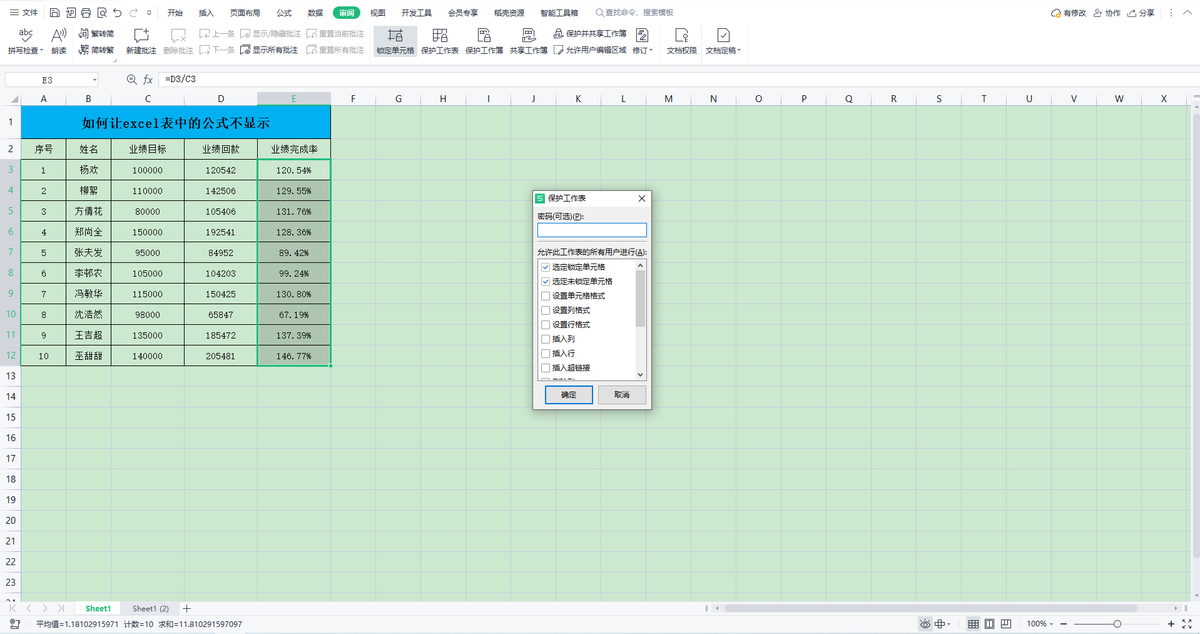This screenshot has height=634, width=1200.
Task: Click the 文档权限 document permission icon
Action: (682, 35)
